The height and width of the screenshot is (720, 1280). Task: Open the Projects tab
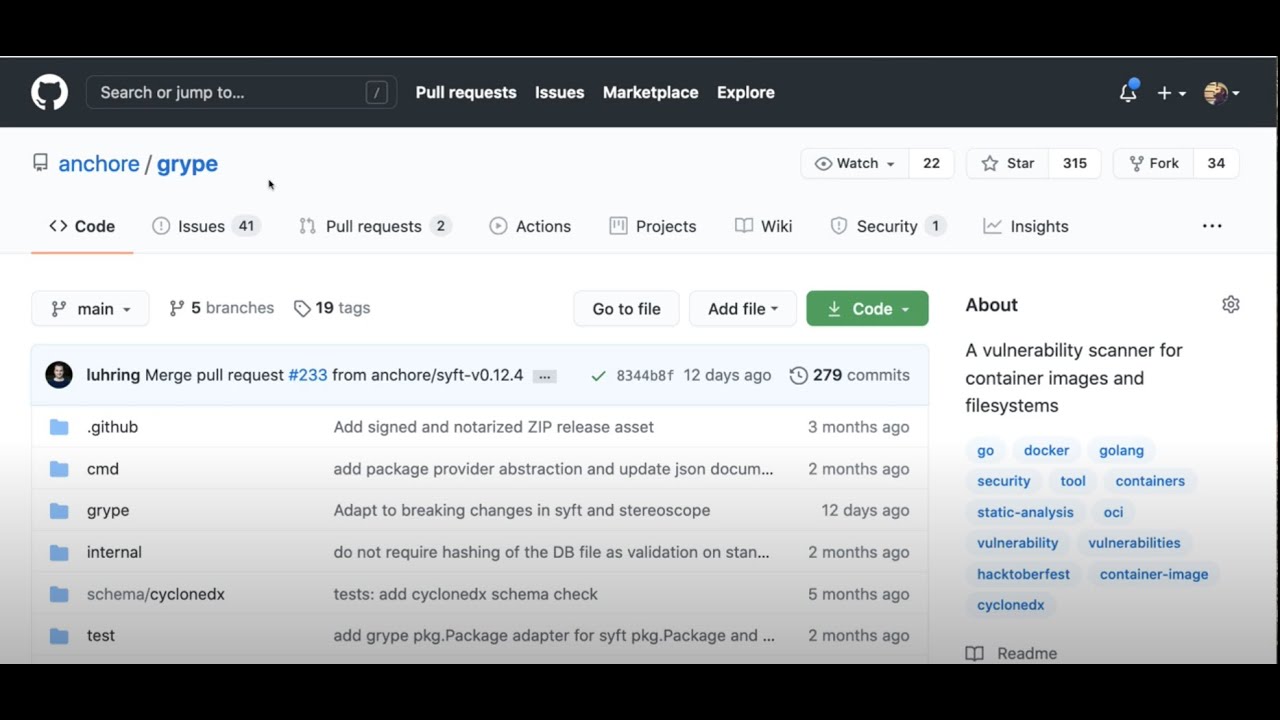coord(653,226)
